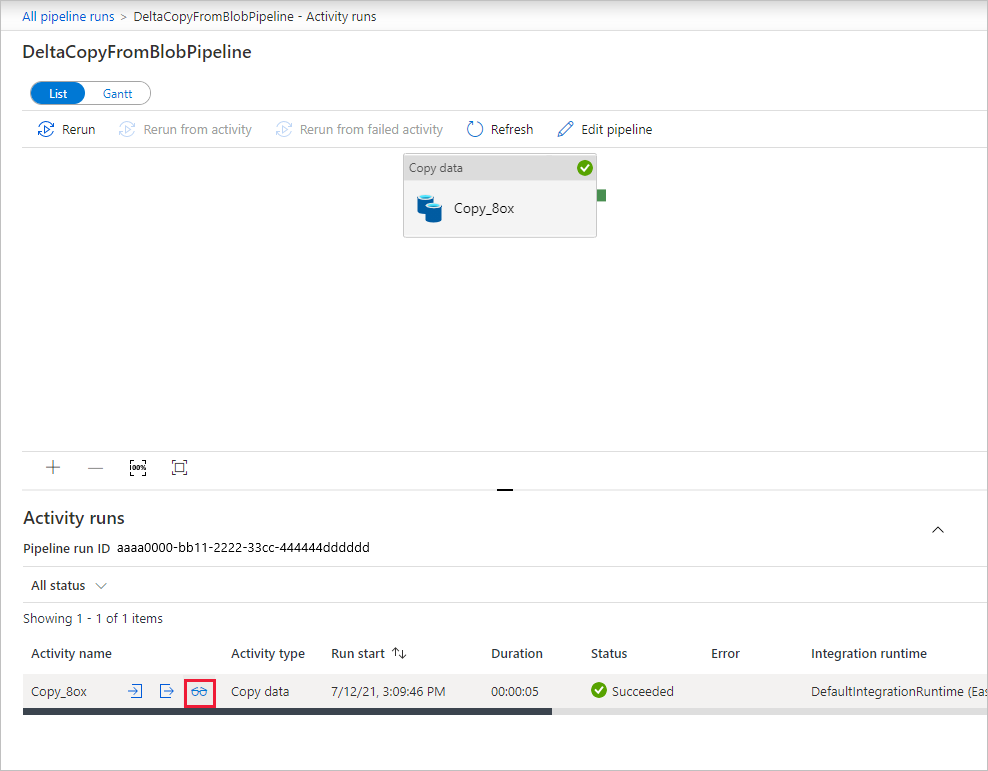Refresh the activity runs list
Image resolution: width=988 pixels, height=771 pixels.
pyautogui.click(x=499, y=128)
